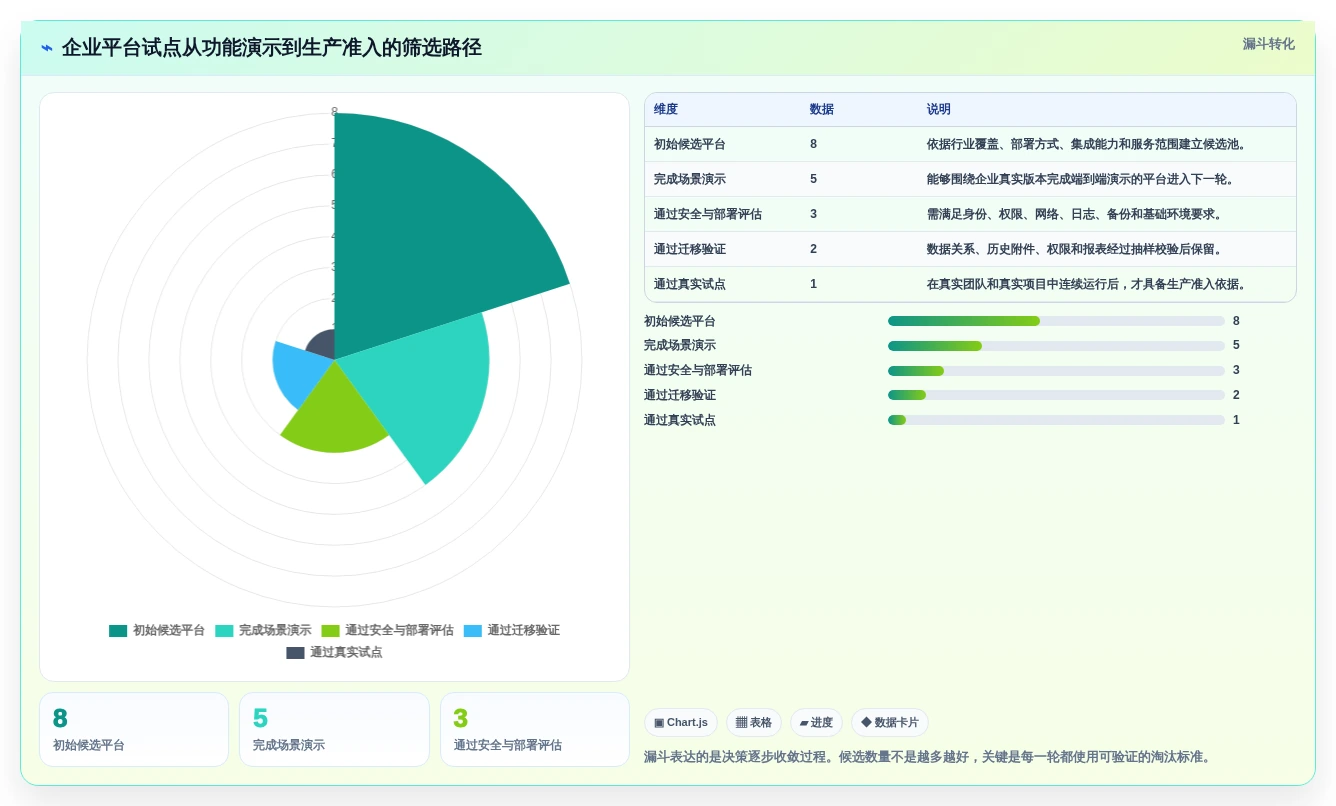1336x806 pixels.
Task: Click the 进度 tag chip
Action: (816, 723)
